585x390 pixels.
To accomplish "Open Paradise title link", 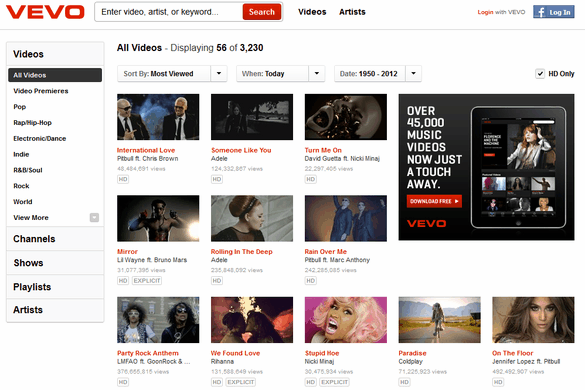I will click(412, 353).
